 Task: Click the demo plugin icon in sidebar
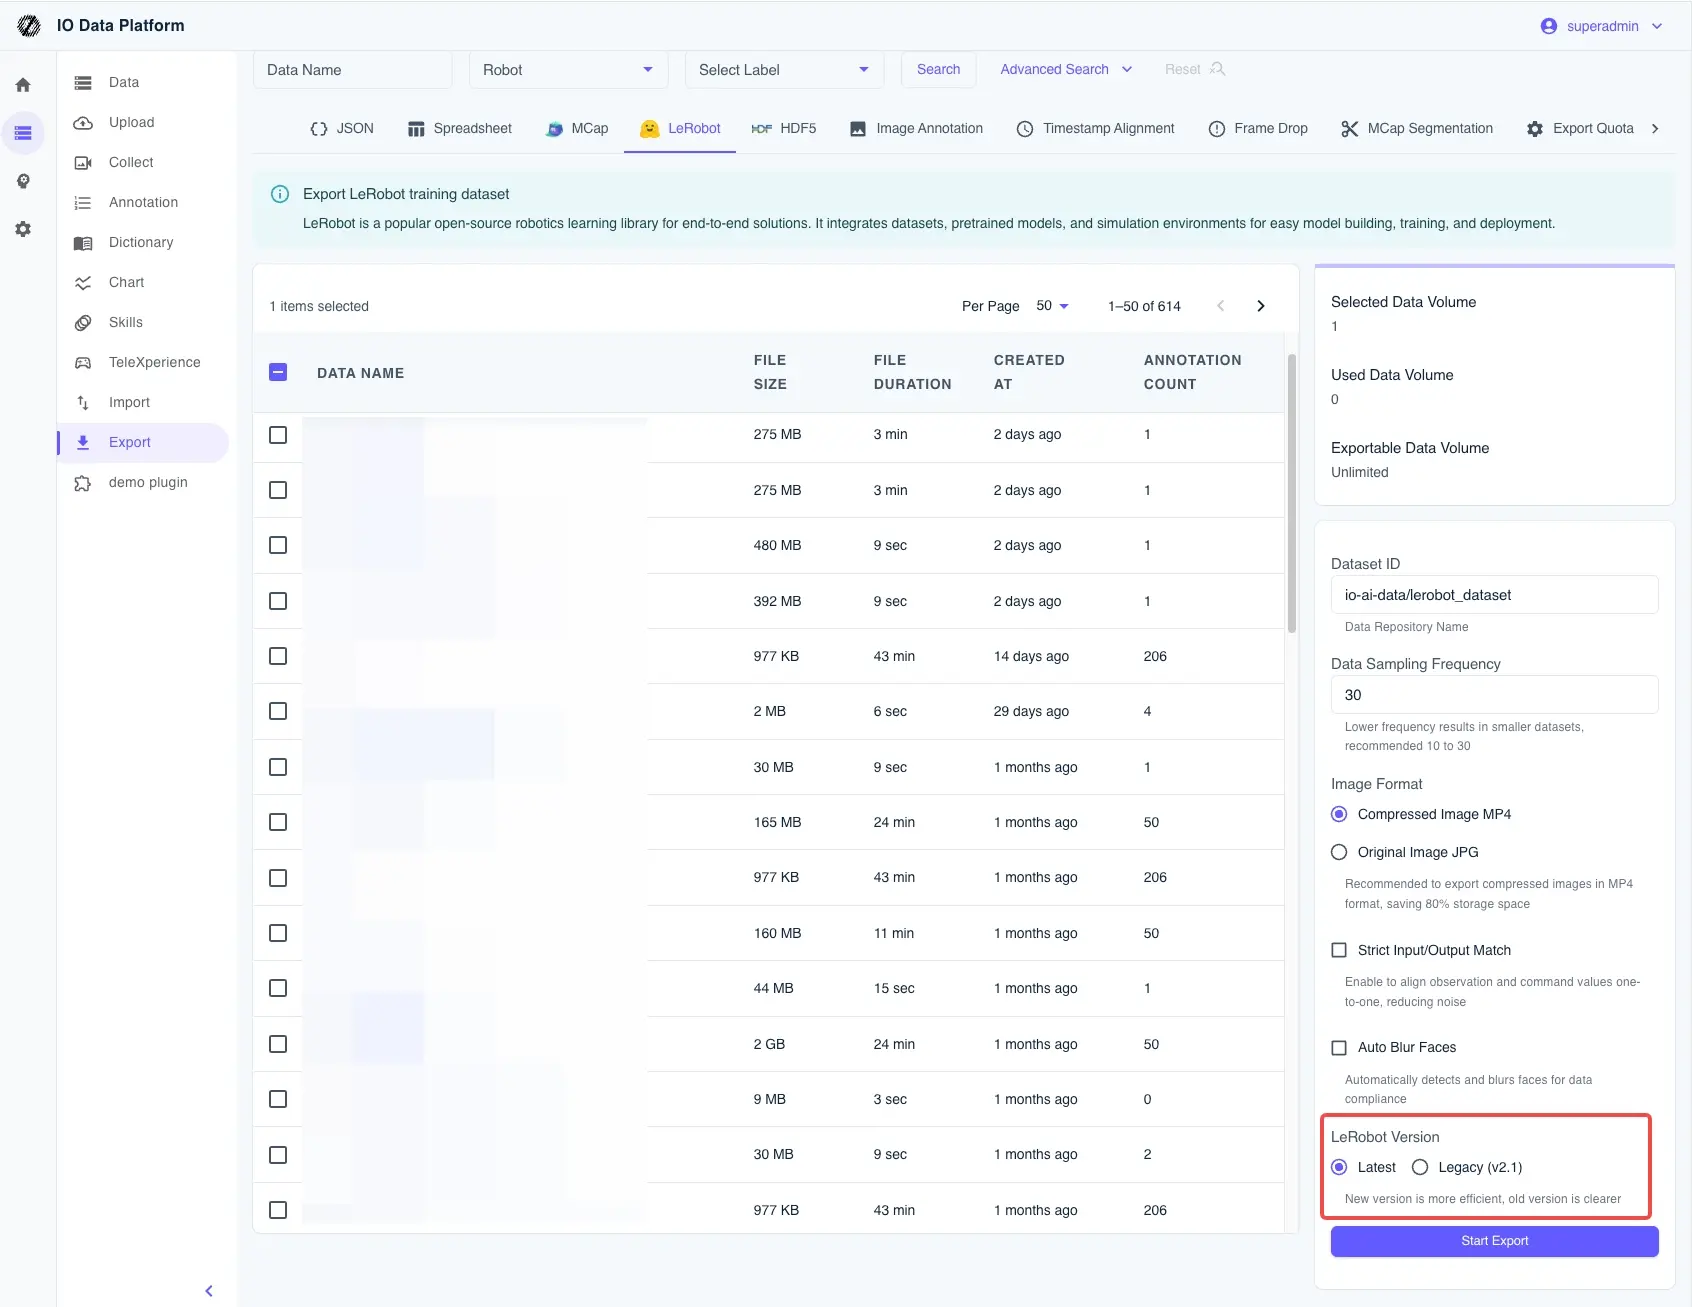pos(83,482)
